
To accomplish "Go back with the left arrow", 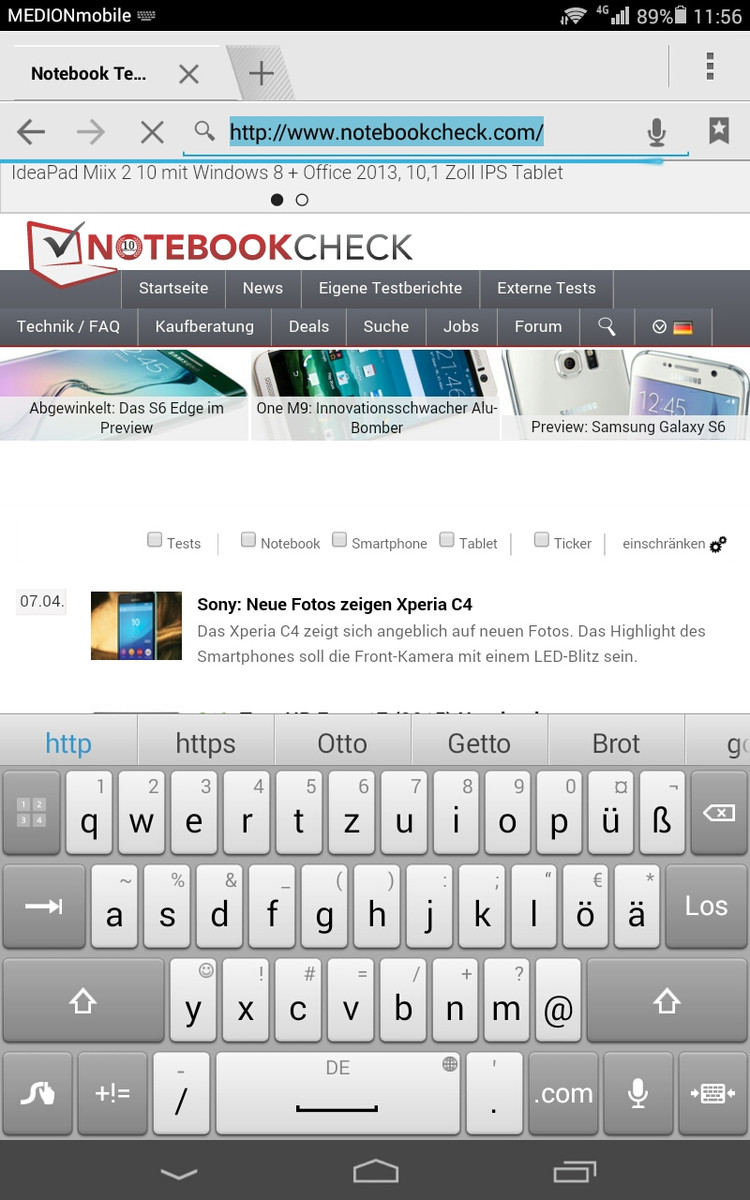I will click(x=31, y=131).
